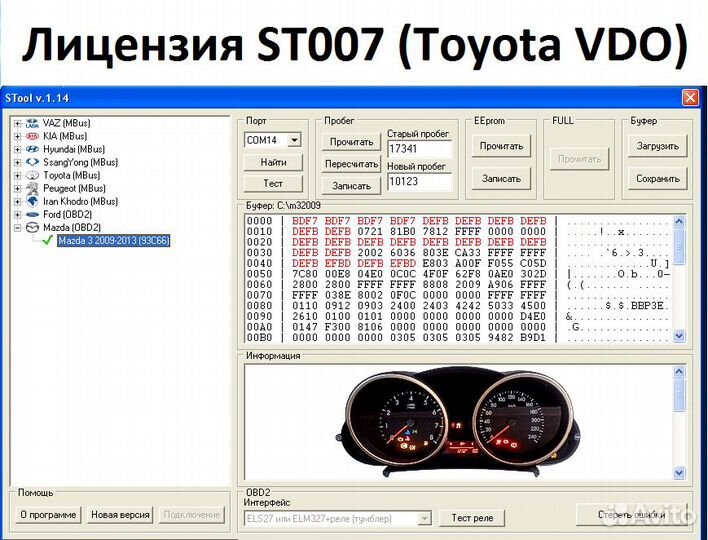708x540 pixels.
Task: Click Записать in the EEprom group
Action: pyautogui.click(x=501, y=179)
